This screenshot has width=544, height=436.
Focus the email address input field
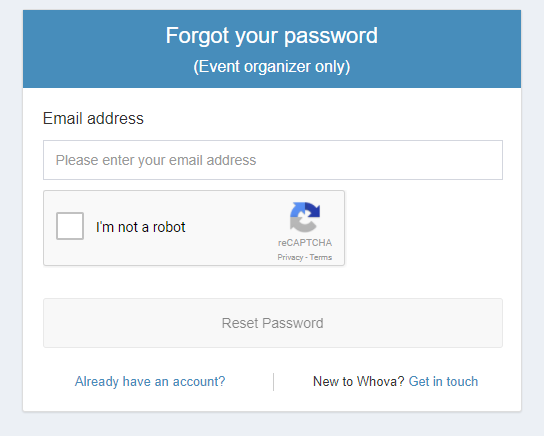coord(273,160)
